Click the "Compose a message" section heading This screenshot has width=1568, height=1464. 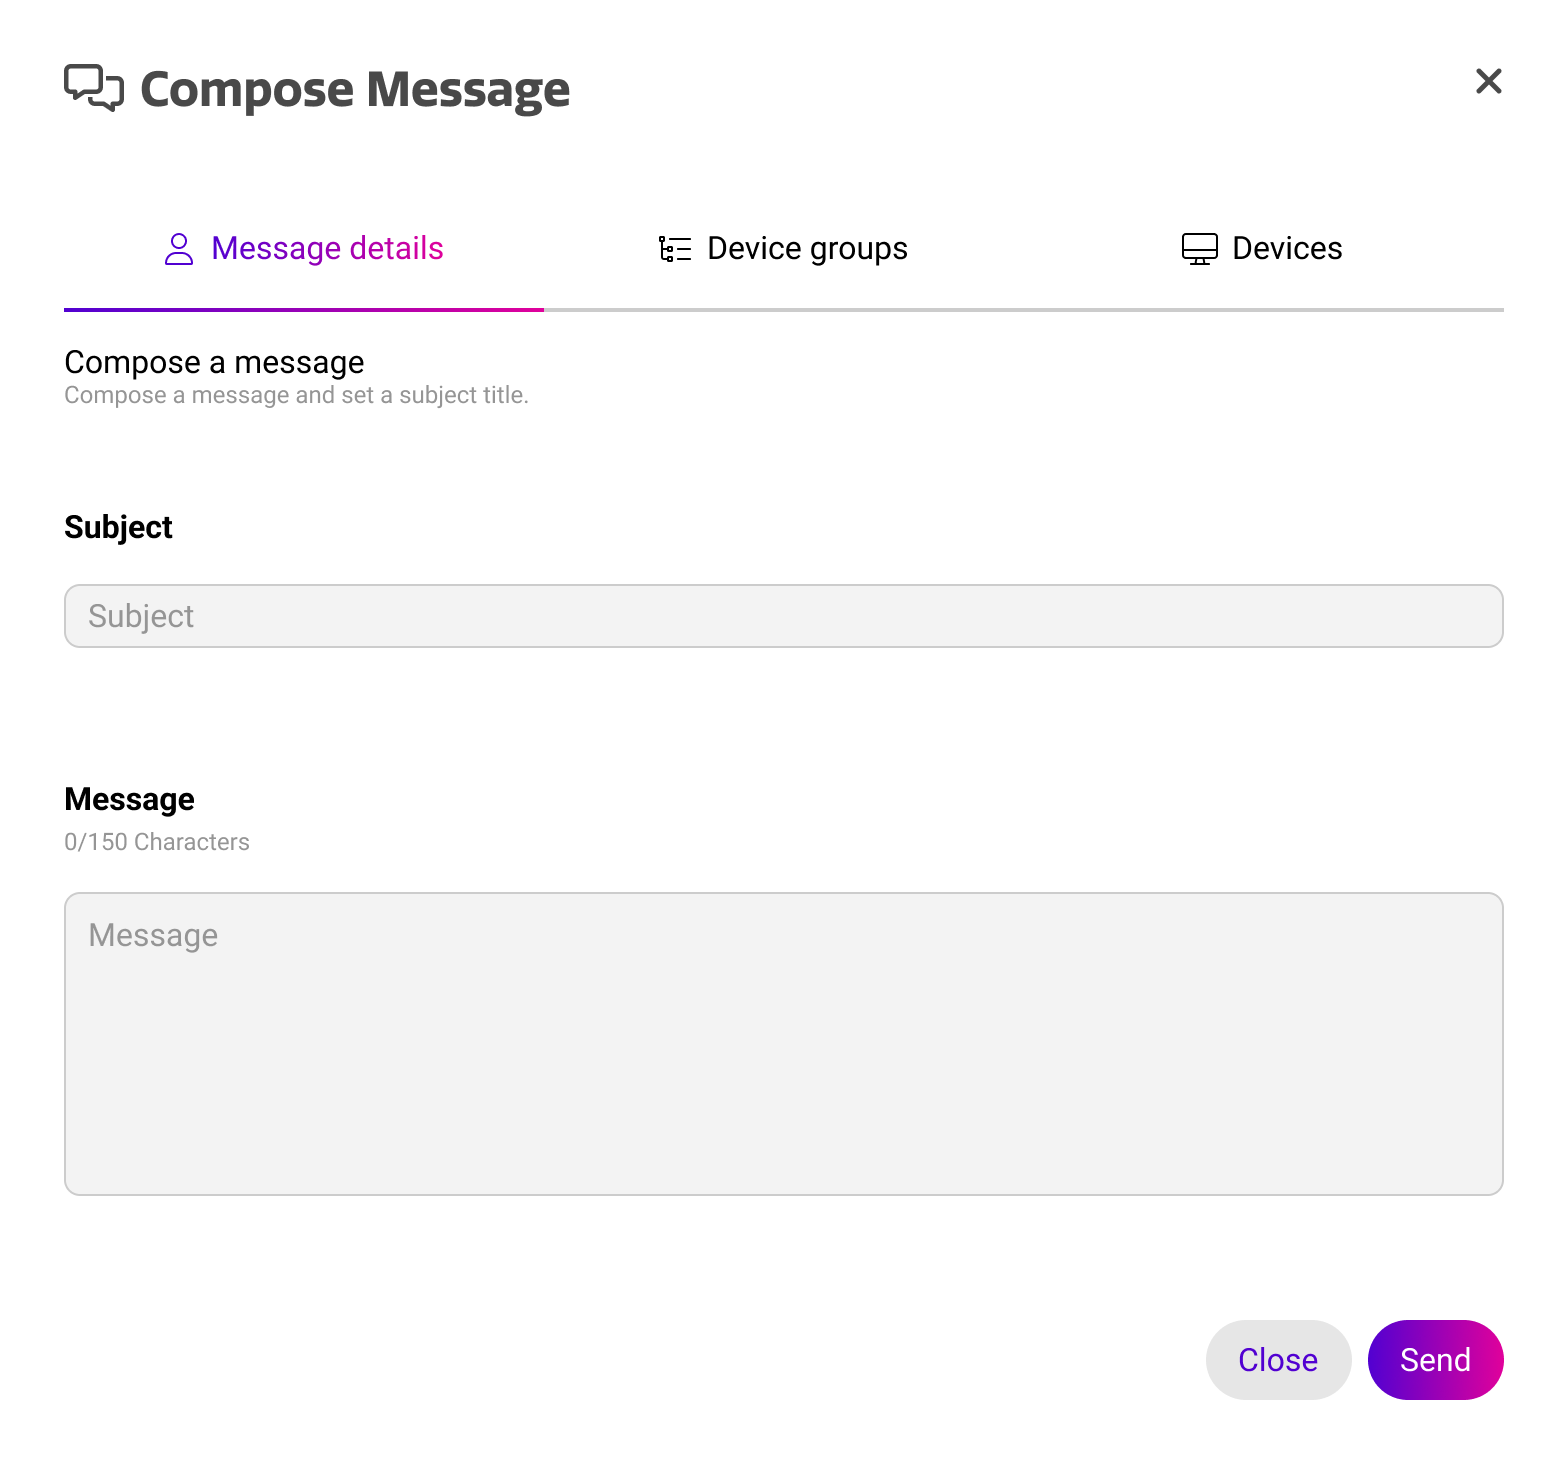click(x=214, y=362)
